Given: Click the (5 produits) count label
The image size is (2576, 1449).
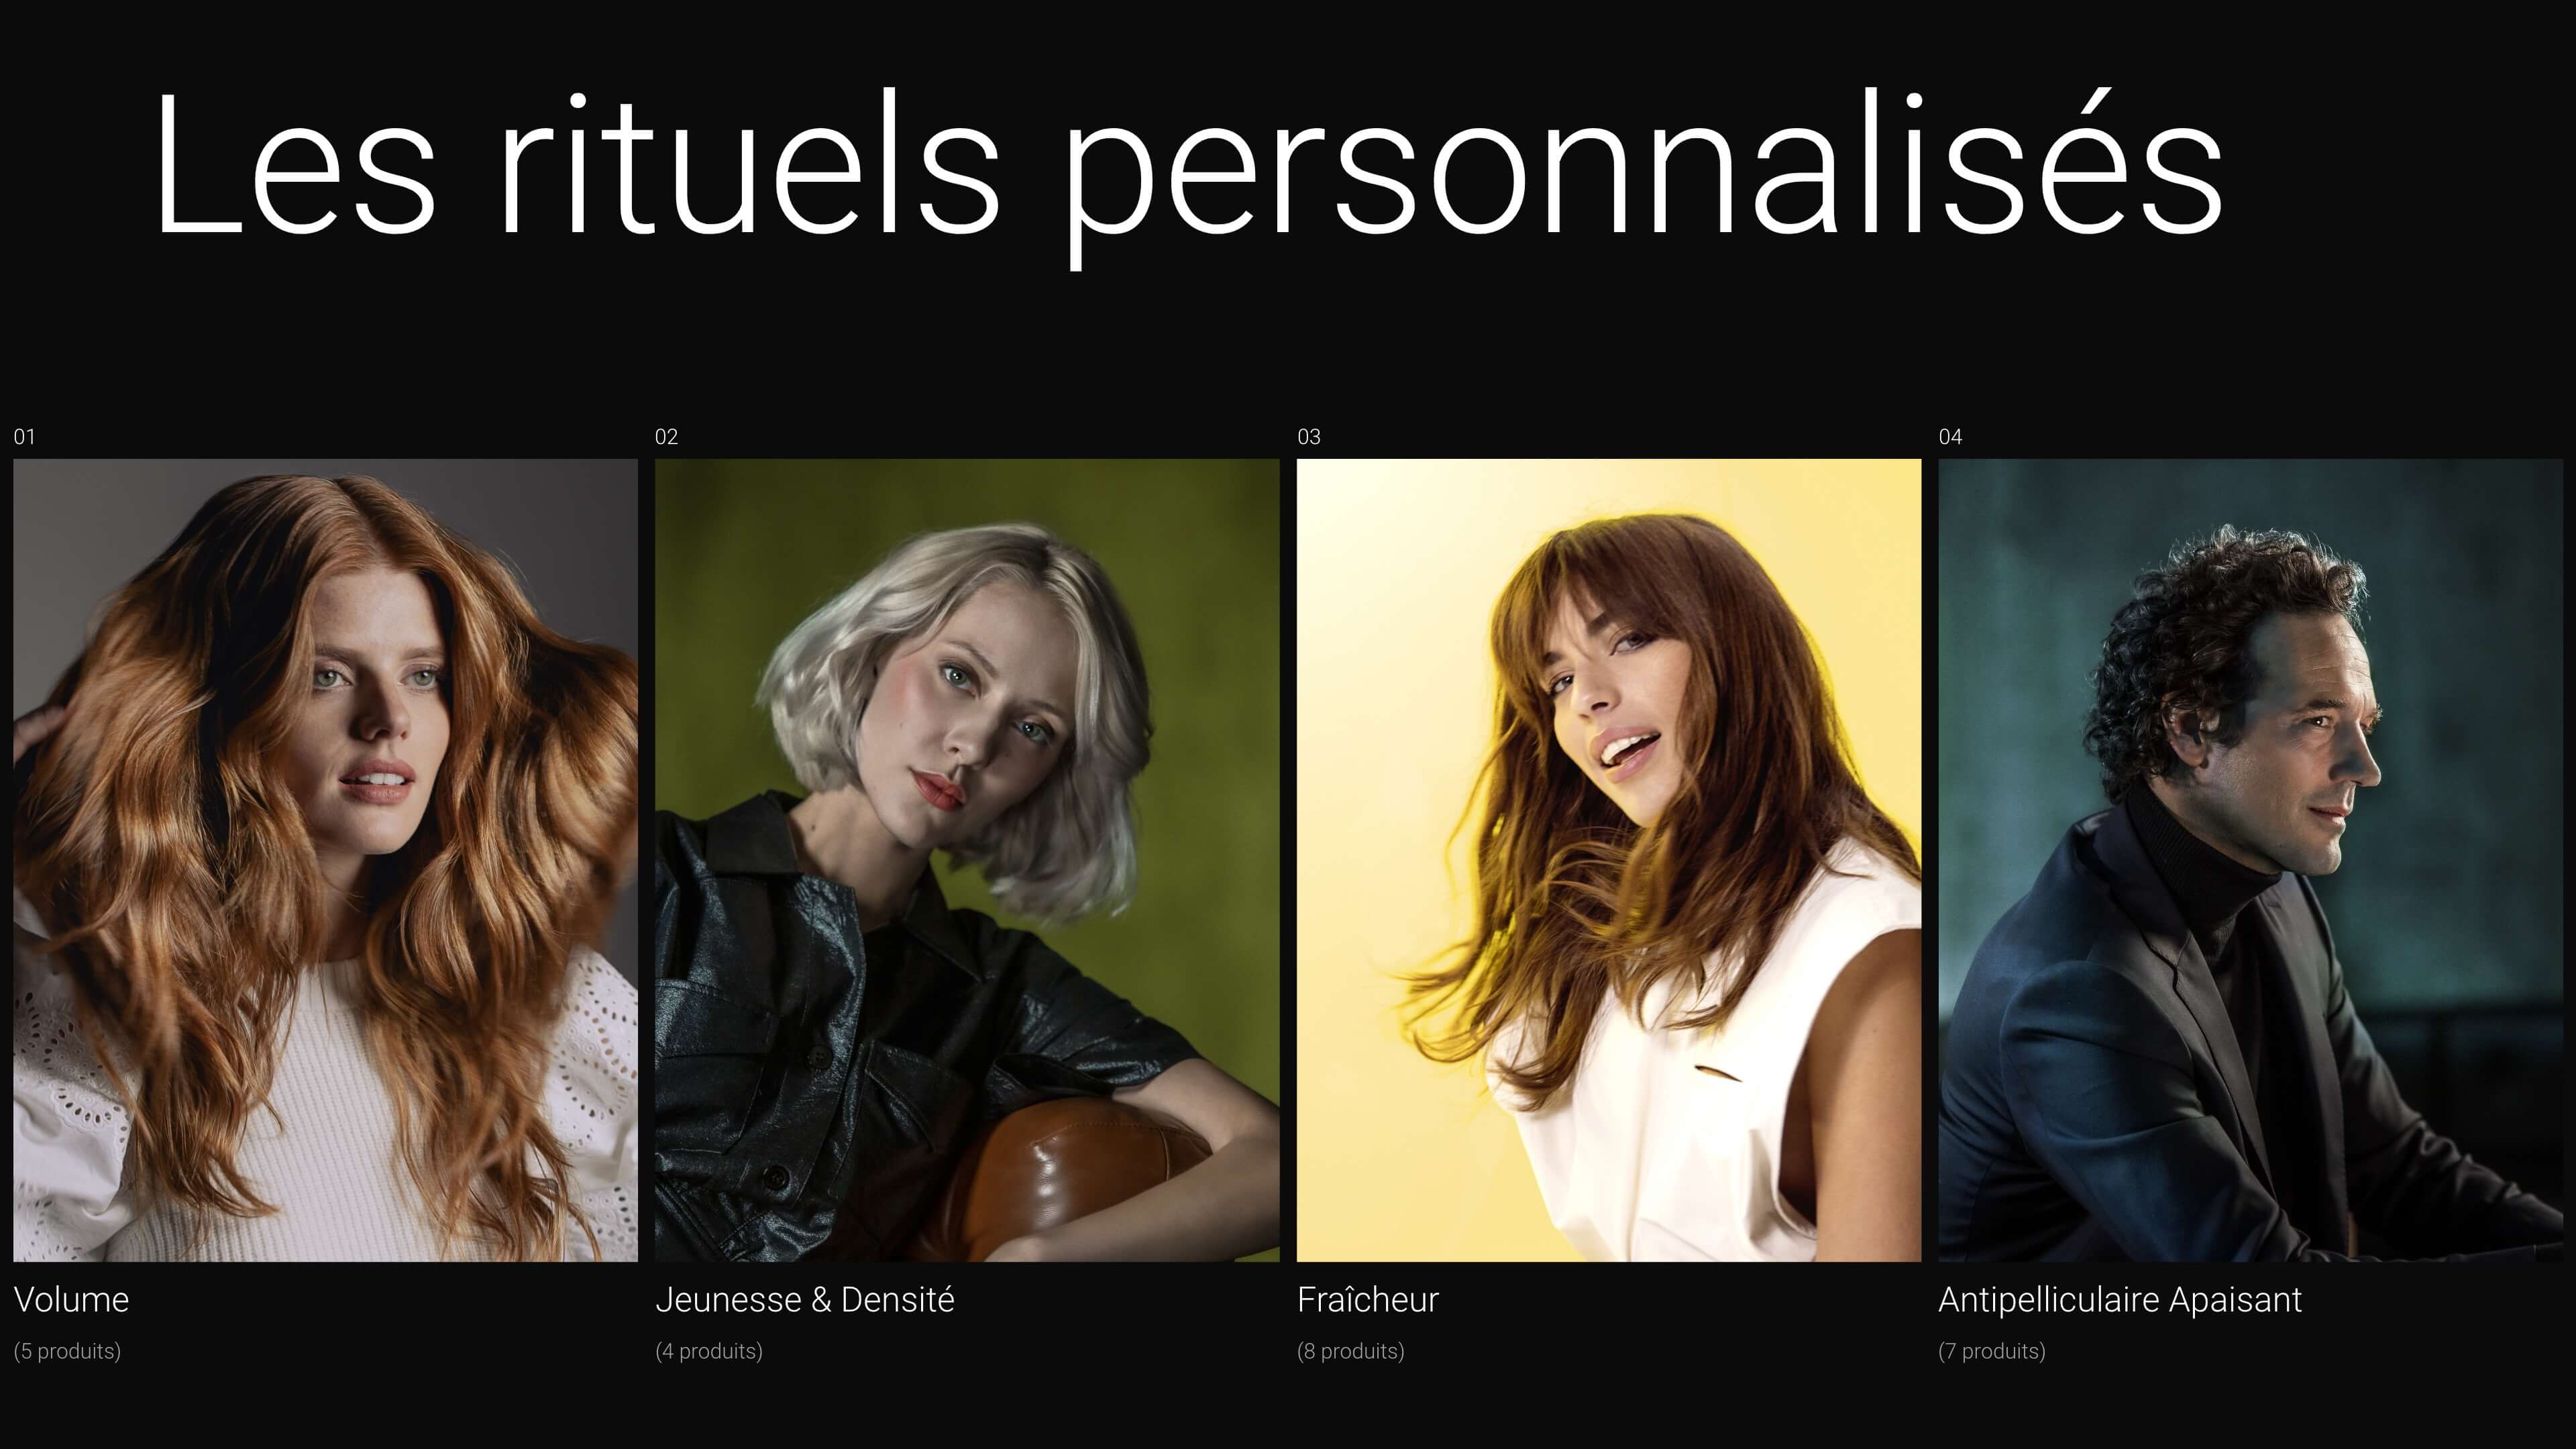Looking at the screenshot, I should 67,1351.
